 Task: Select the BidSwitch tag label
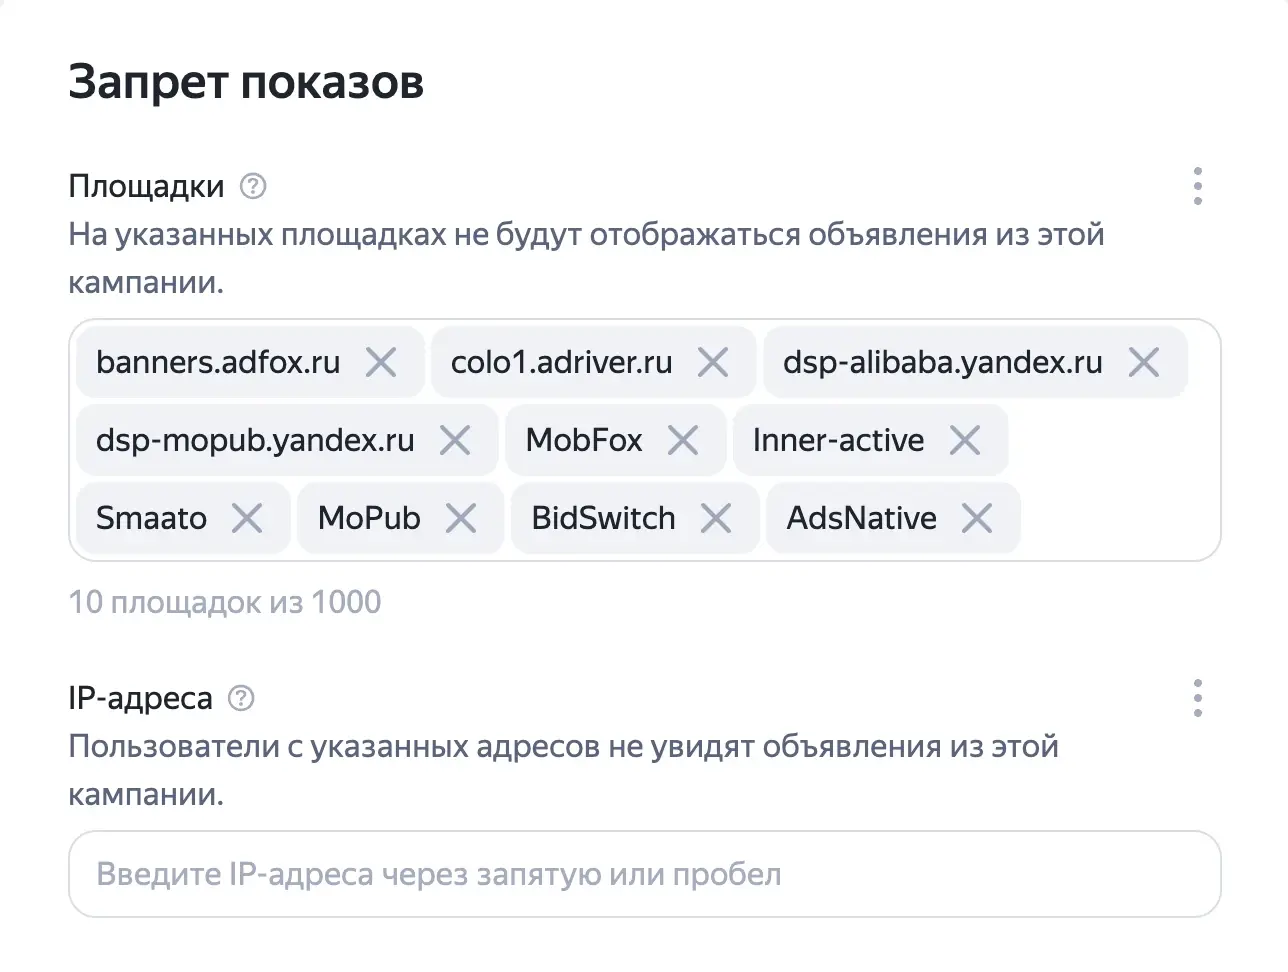pos(603,518)
